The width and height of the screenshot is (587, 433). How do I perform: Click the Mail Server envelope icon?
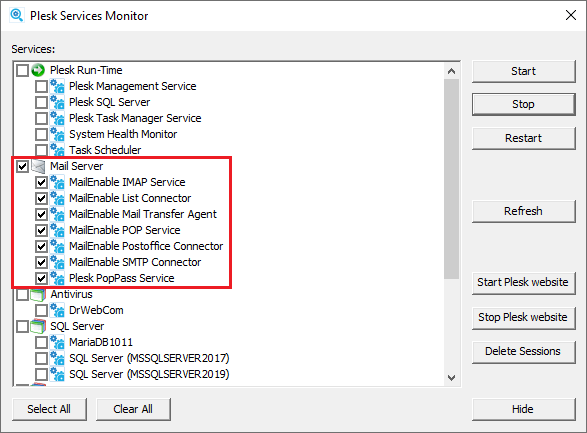point(38,166)
